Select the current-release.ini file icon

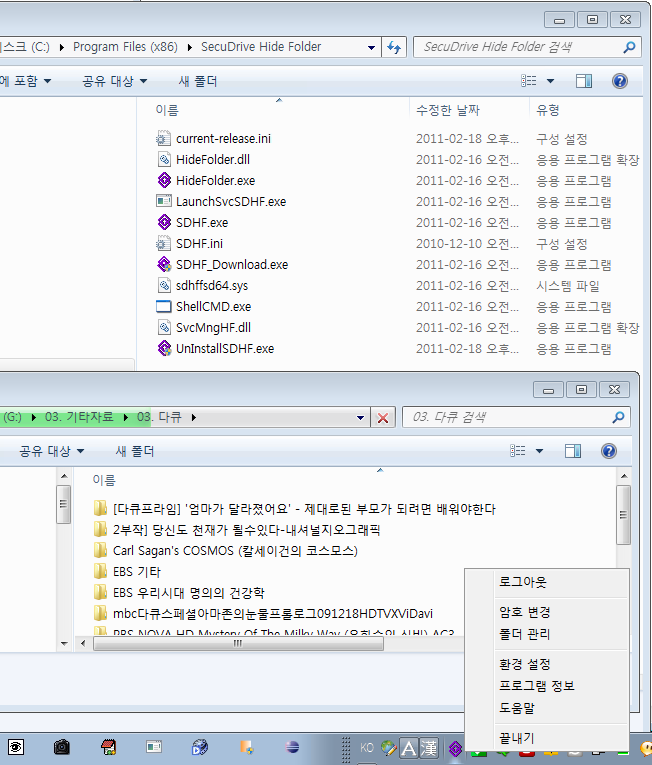[x=164, y=139]
